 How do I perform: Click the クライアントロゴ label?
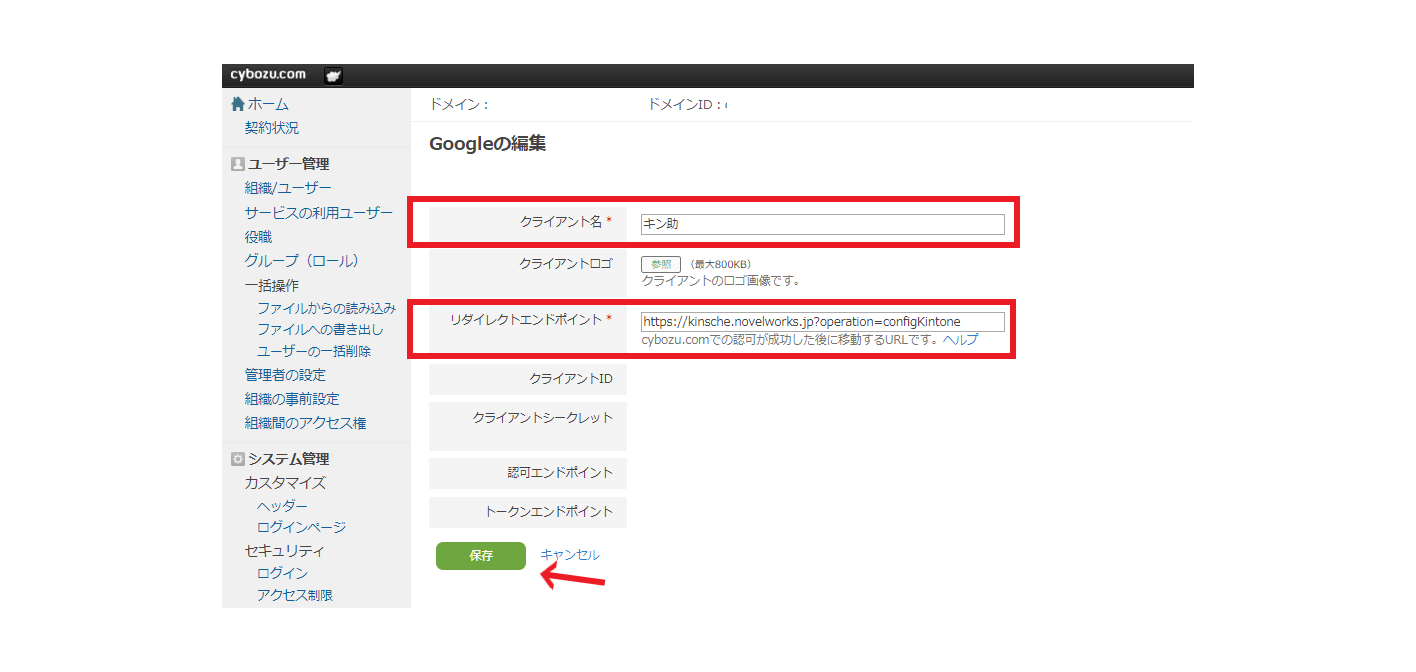click(566, 264)
